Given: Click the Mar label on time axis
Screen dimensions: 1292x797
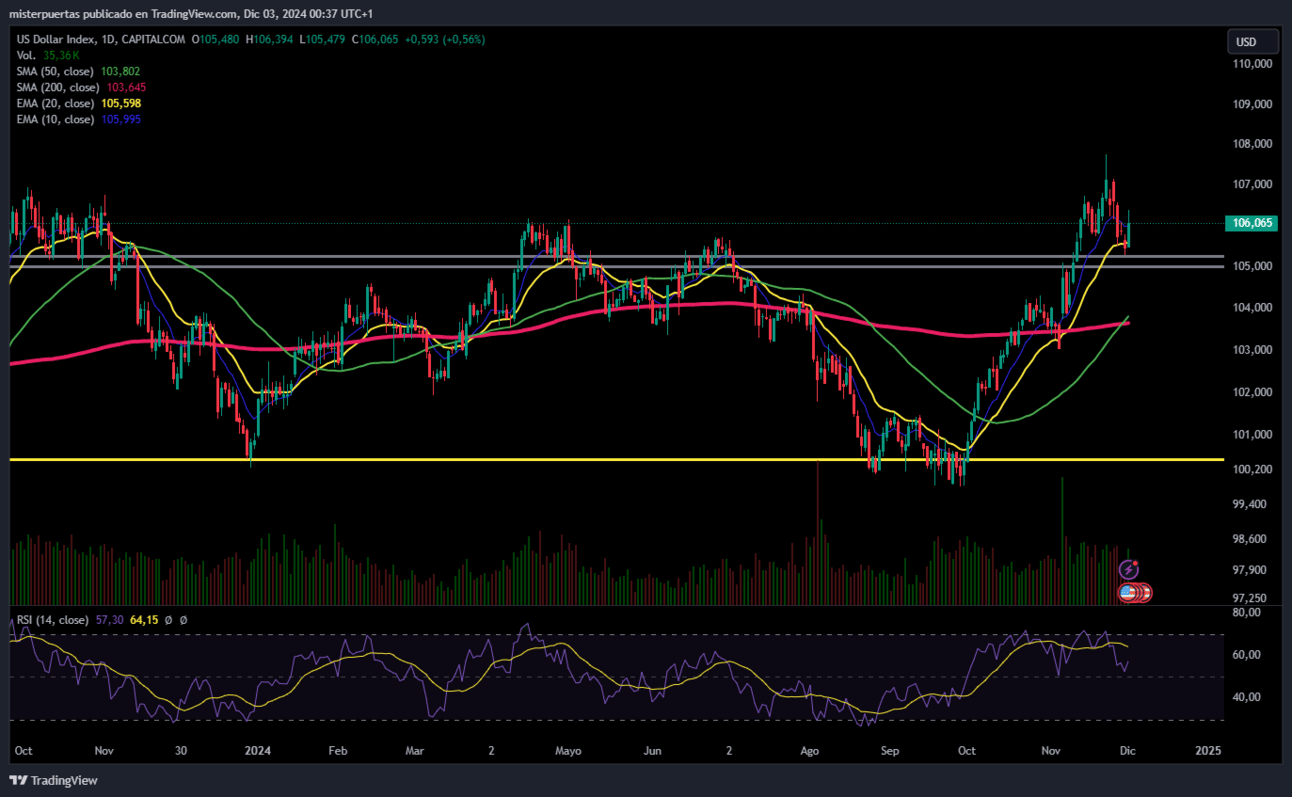Looking at the screenshot, I should tap(415, 750).
